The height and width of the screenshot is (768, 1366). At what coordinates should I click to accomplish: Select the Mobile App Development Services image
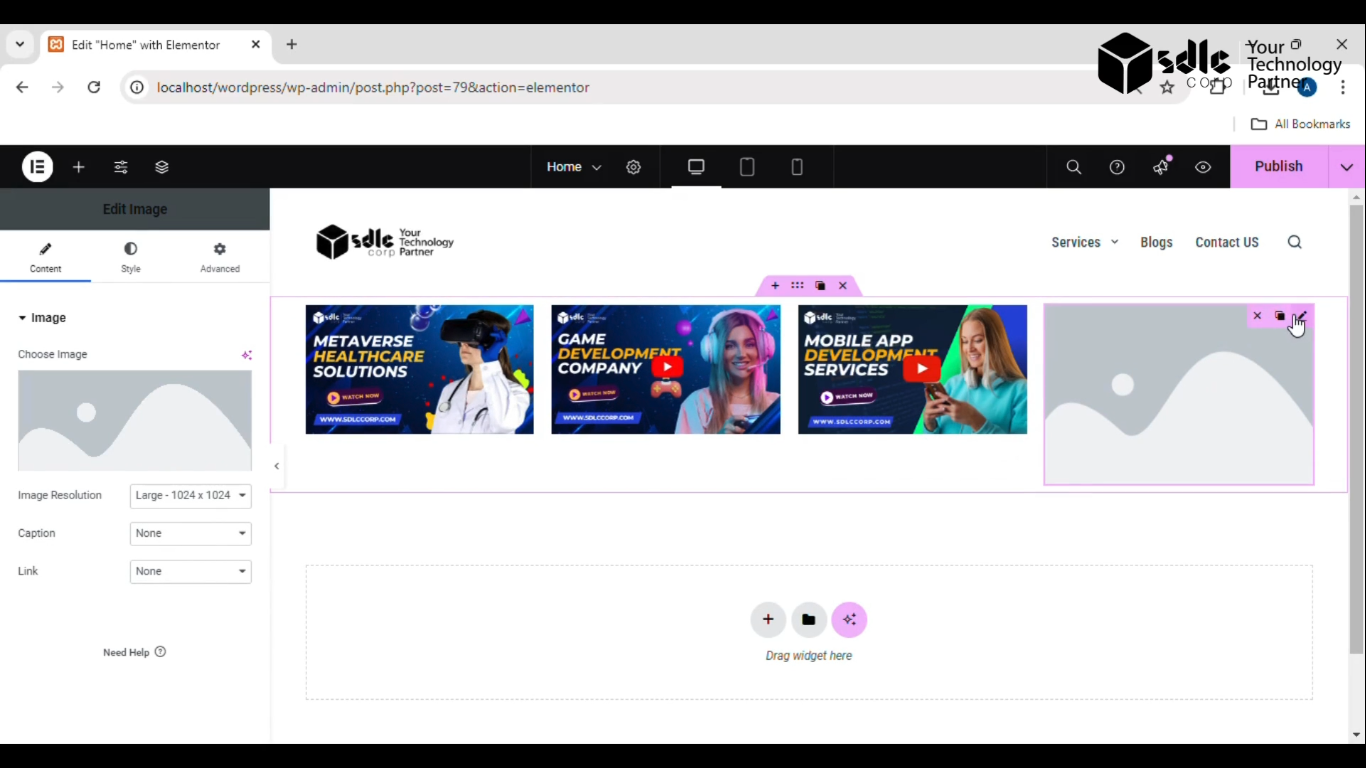tap(913, 370)
